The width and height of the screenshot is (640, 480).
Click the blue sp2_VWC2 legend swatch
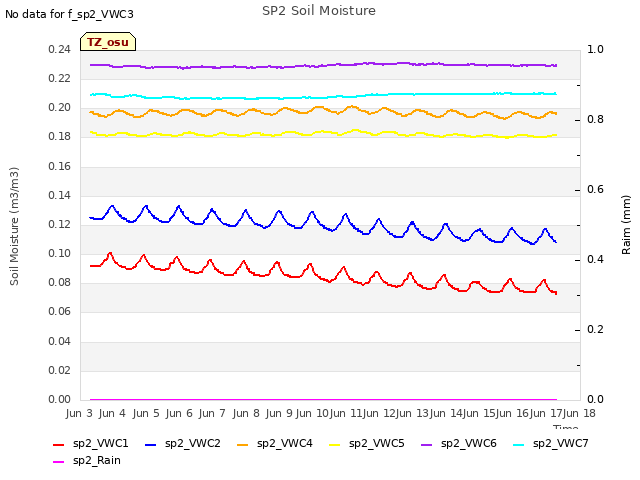151,444
